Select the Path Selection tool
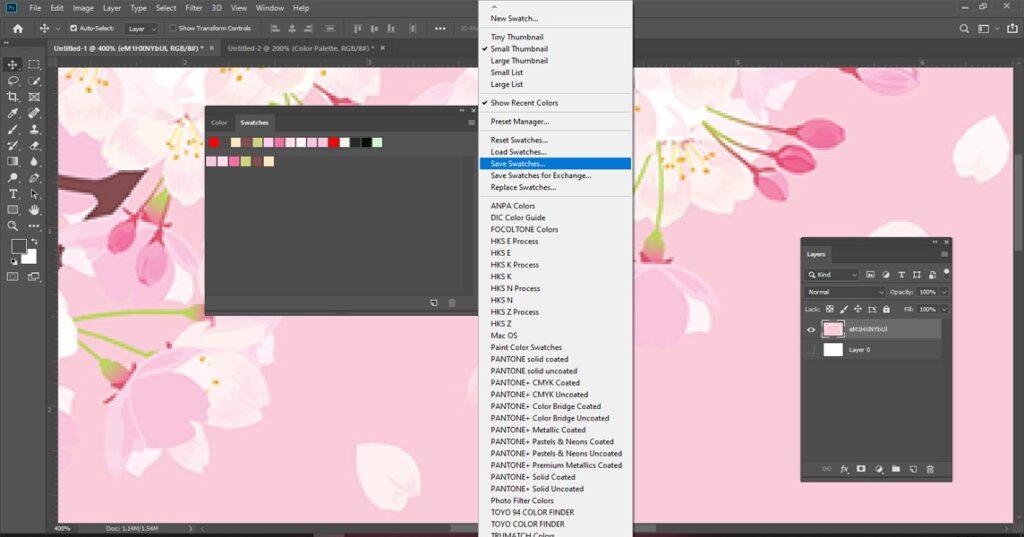The height and width of the screenshot is (537, 1024). tap(34, 194)
